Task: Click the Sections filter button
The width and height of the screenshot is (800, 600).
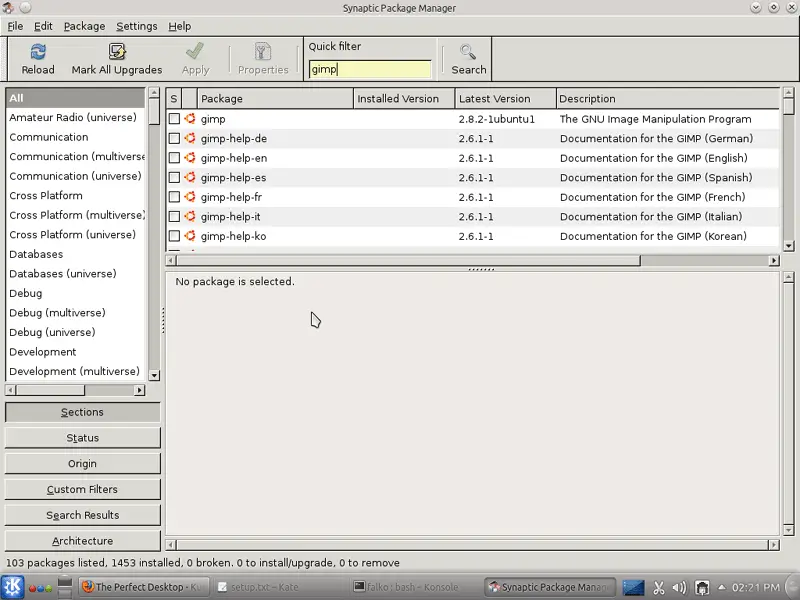Action: tap(82, 412)
